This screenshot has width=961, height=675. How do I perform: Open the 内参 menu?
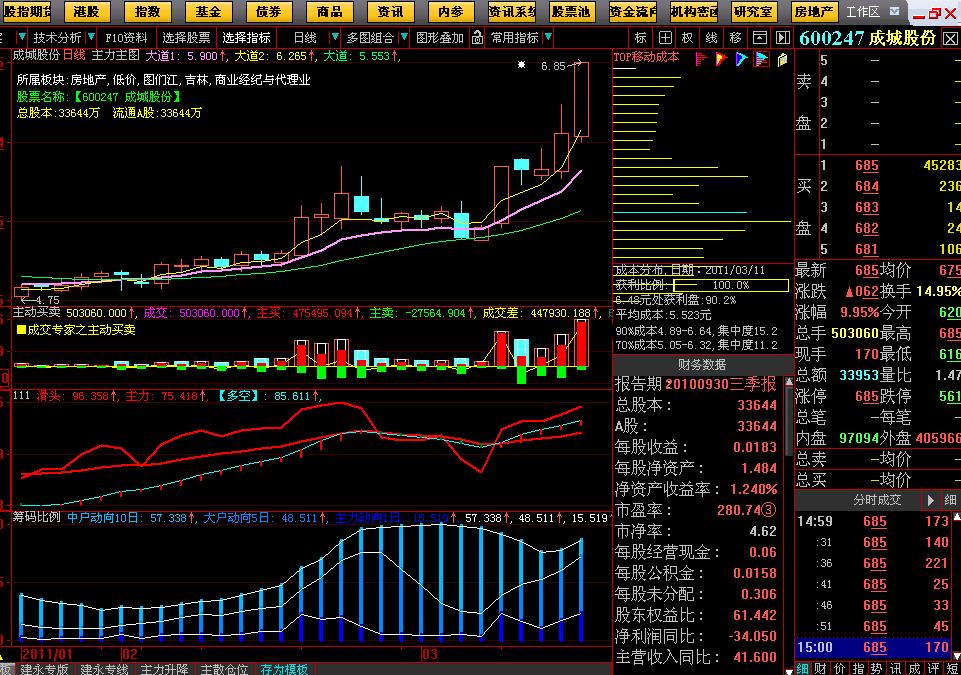coord(451,12)
